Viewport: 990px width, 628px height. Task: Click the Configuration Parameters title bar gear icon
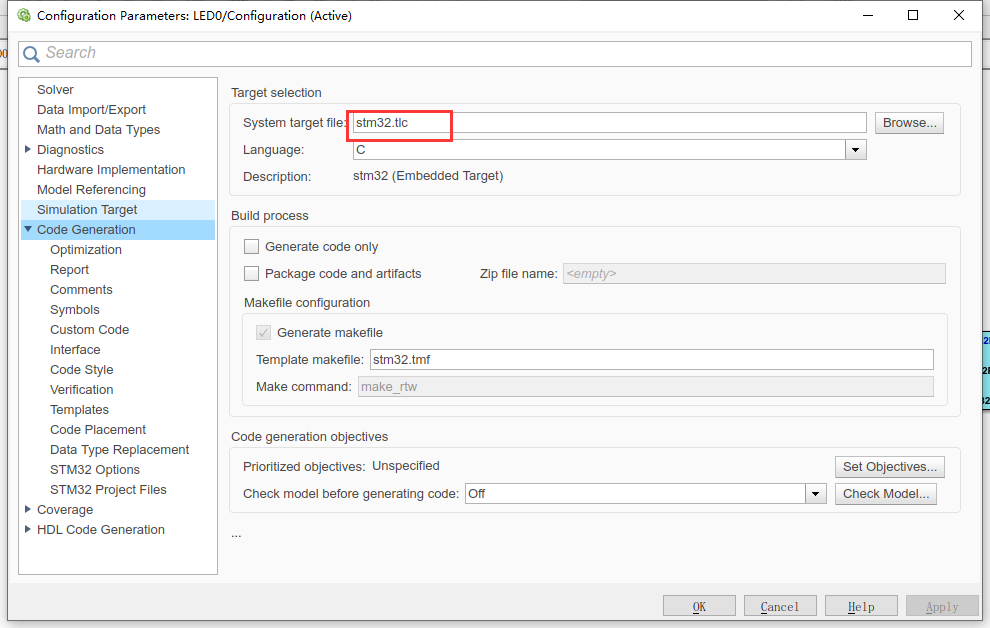[24, 15]
